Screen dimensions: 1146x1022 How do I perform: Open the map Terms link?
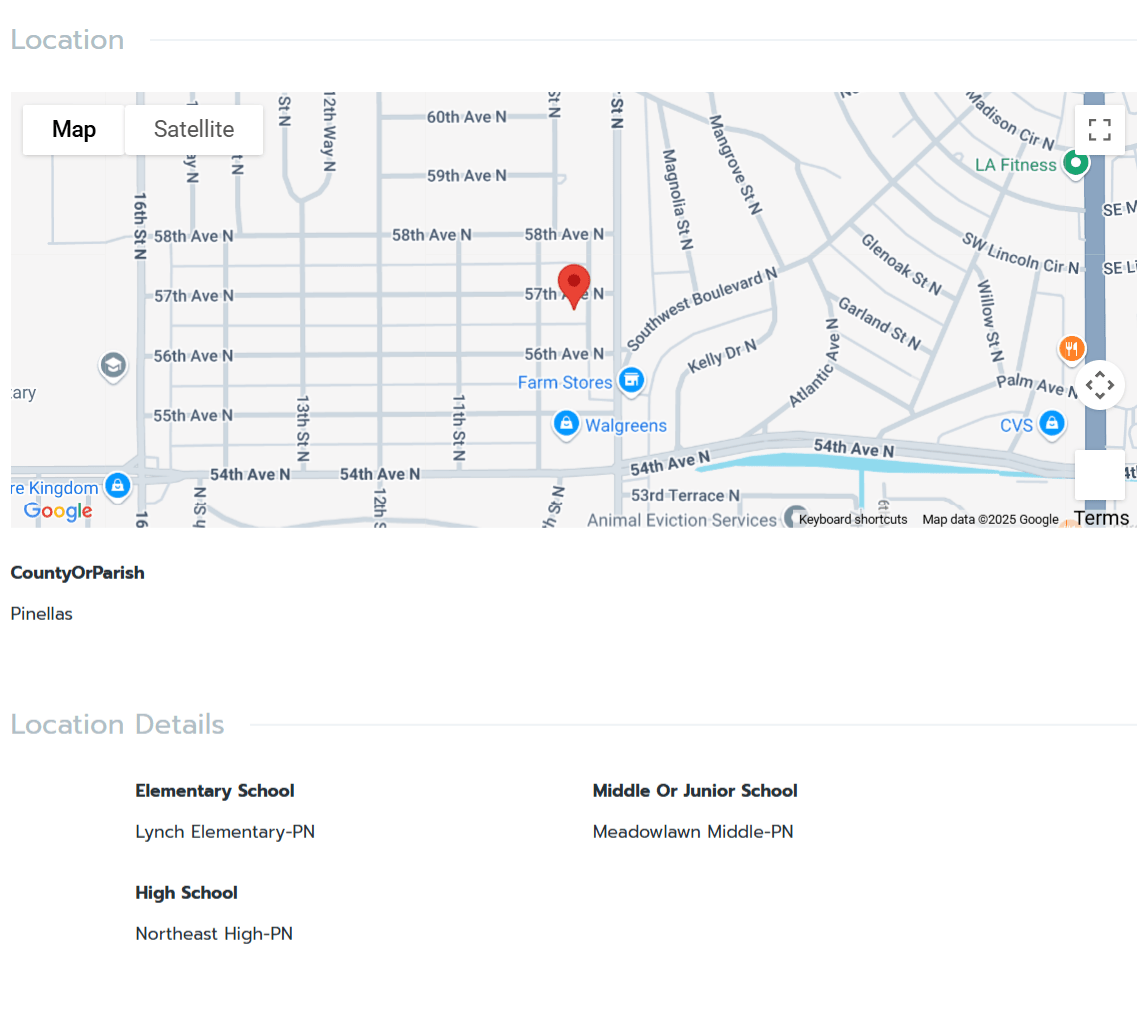(x=1101, y=518)
